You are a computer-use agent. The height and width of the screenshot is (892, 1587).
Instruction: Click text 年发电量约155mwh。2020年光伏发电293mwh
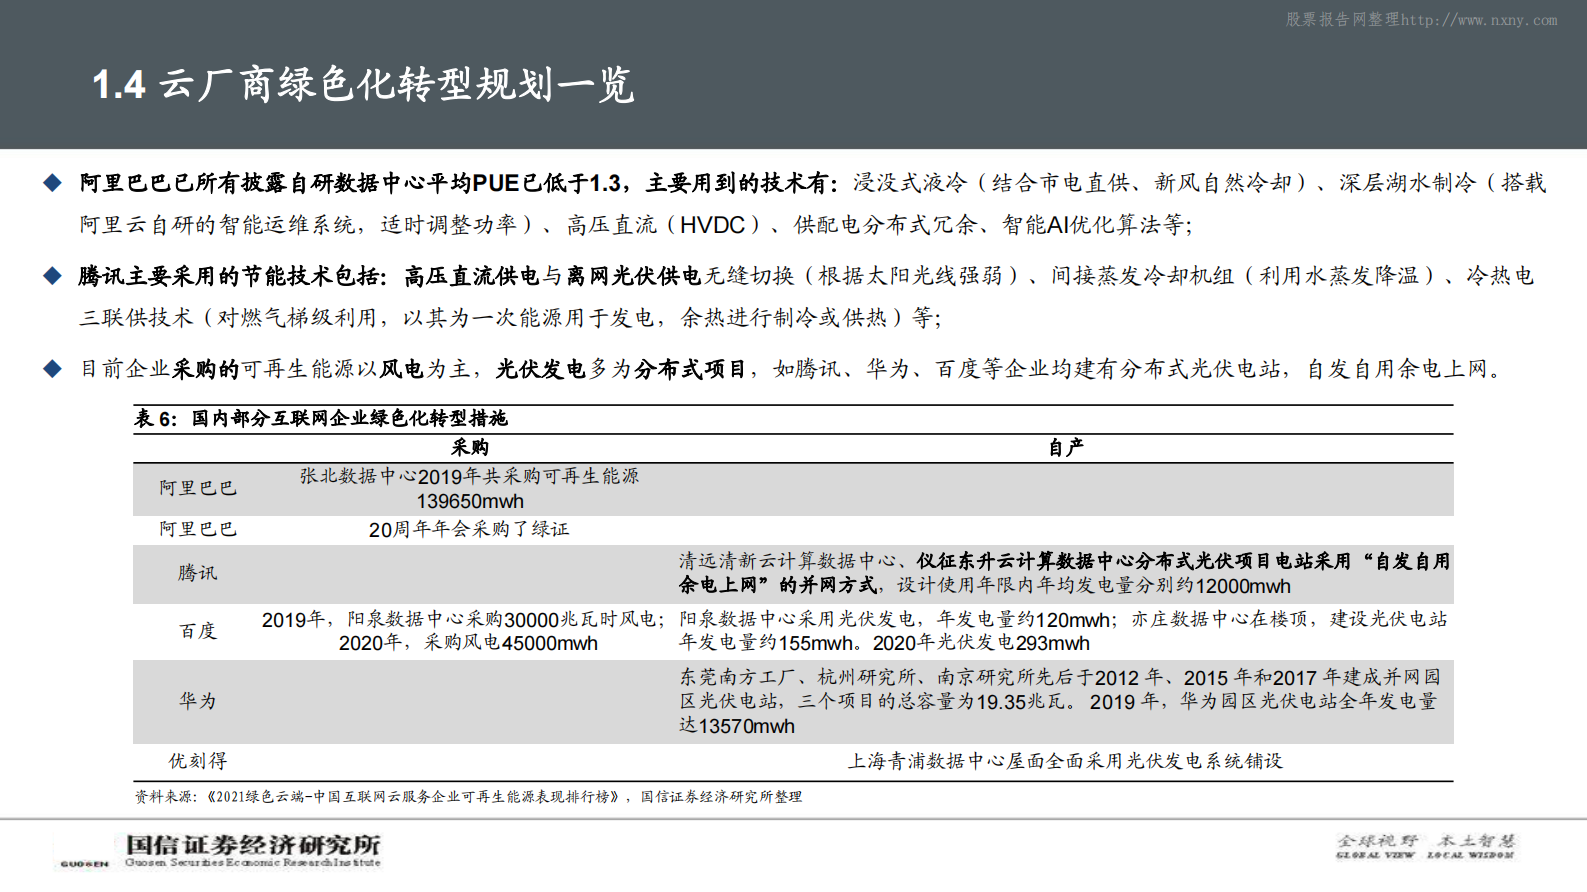pos(885,643)
